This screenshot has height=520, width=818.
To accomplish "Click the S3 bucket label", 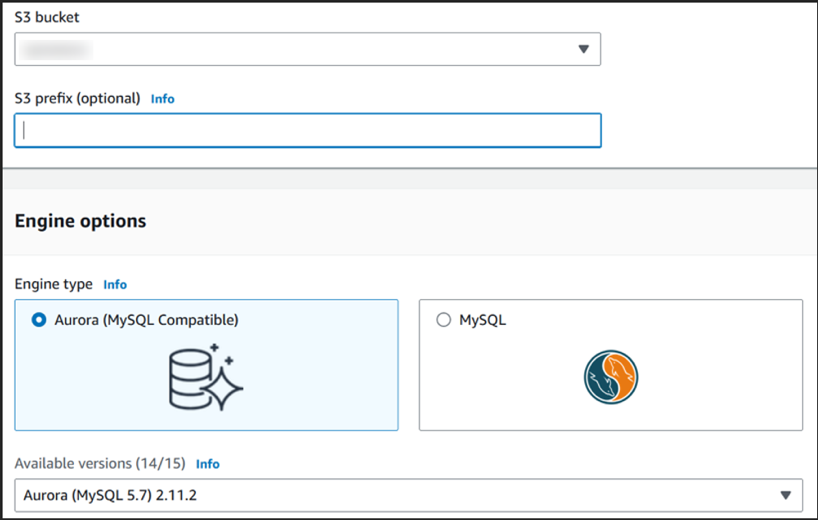I will [x=47, y=17].
